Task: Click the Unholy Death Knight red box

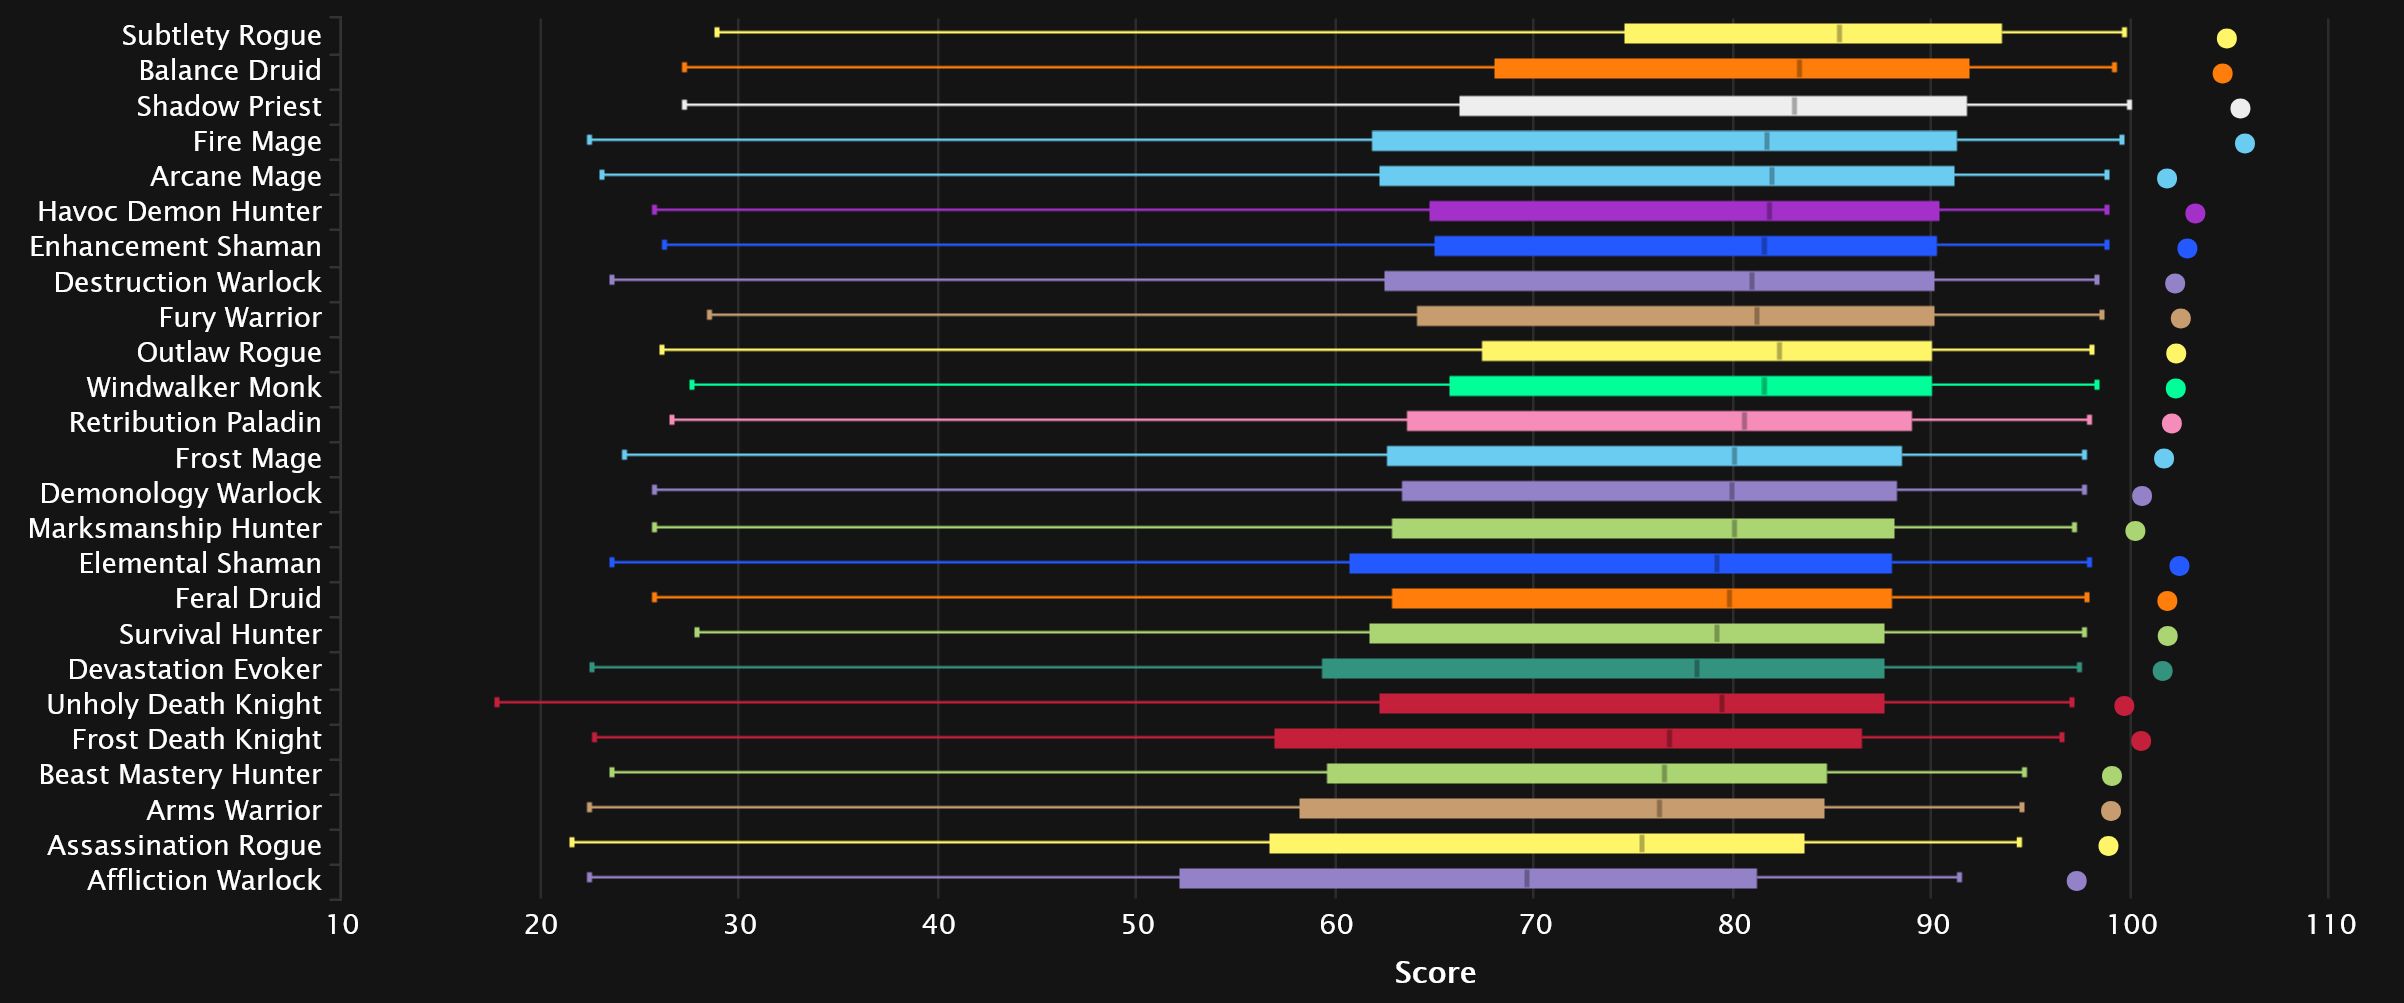Action: click(x=1632, y=704)
